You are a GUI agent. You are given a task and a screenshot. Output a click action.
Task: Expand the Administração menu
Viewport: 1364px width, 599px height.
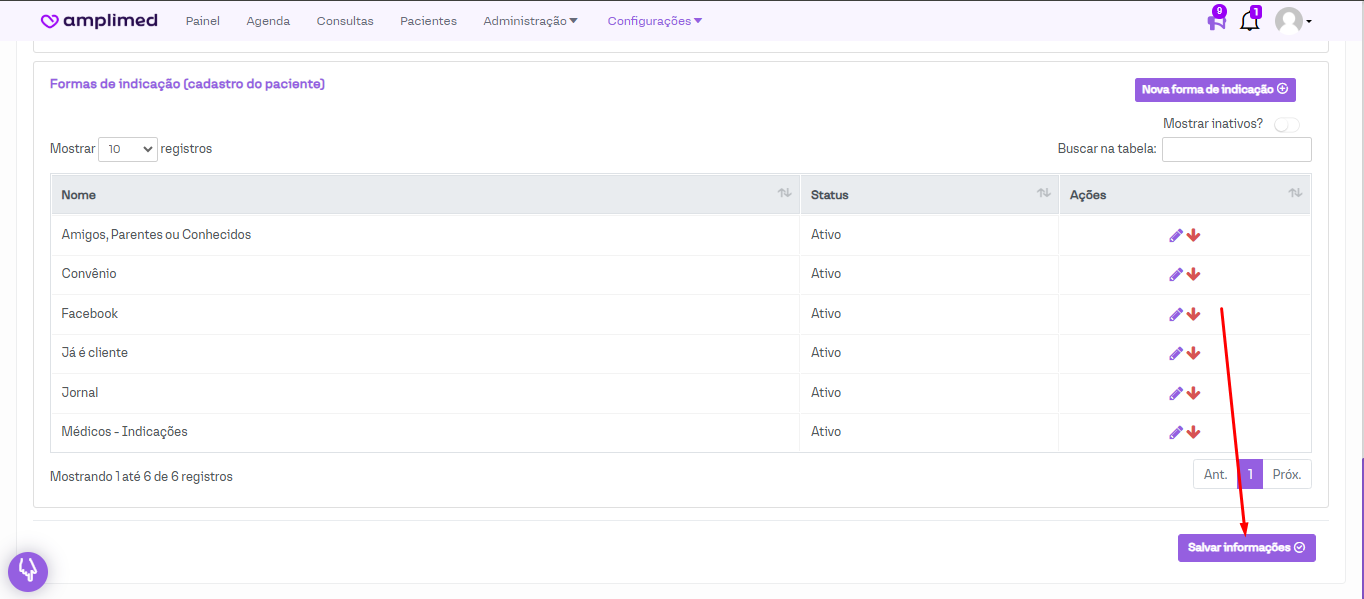530,21
